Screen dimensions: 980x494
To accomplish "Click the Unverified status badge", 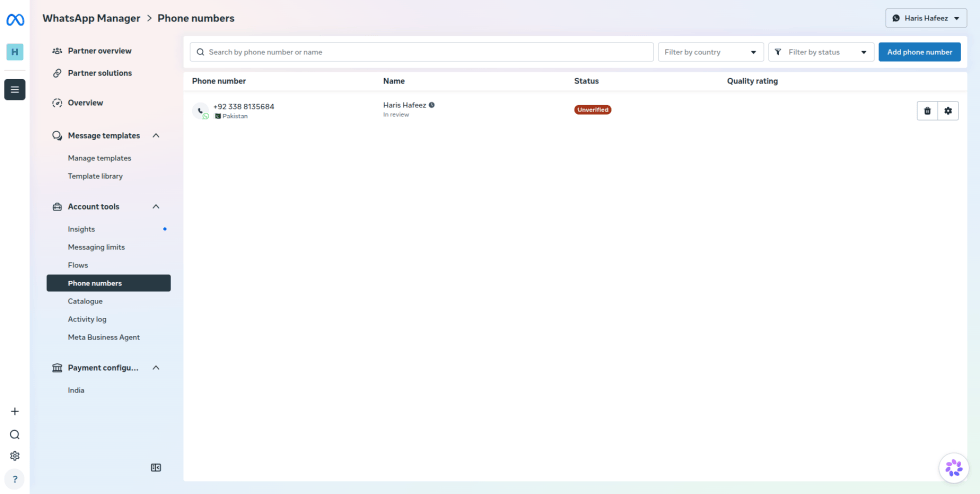I will point(592,109).
